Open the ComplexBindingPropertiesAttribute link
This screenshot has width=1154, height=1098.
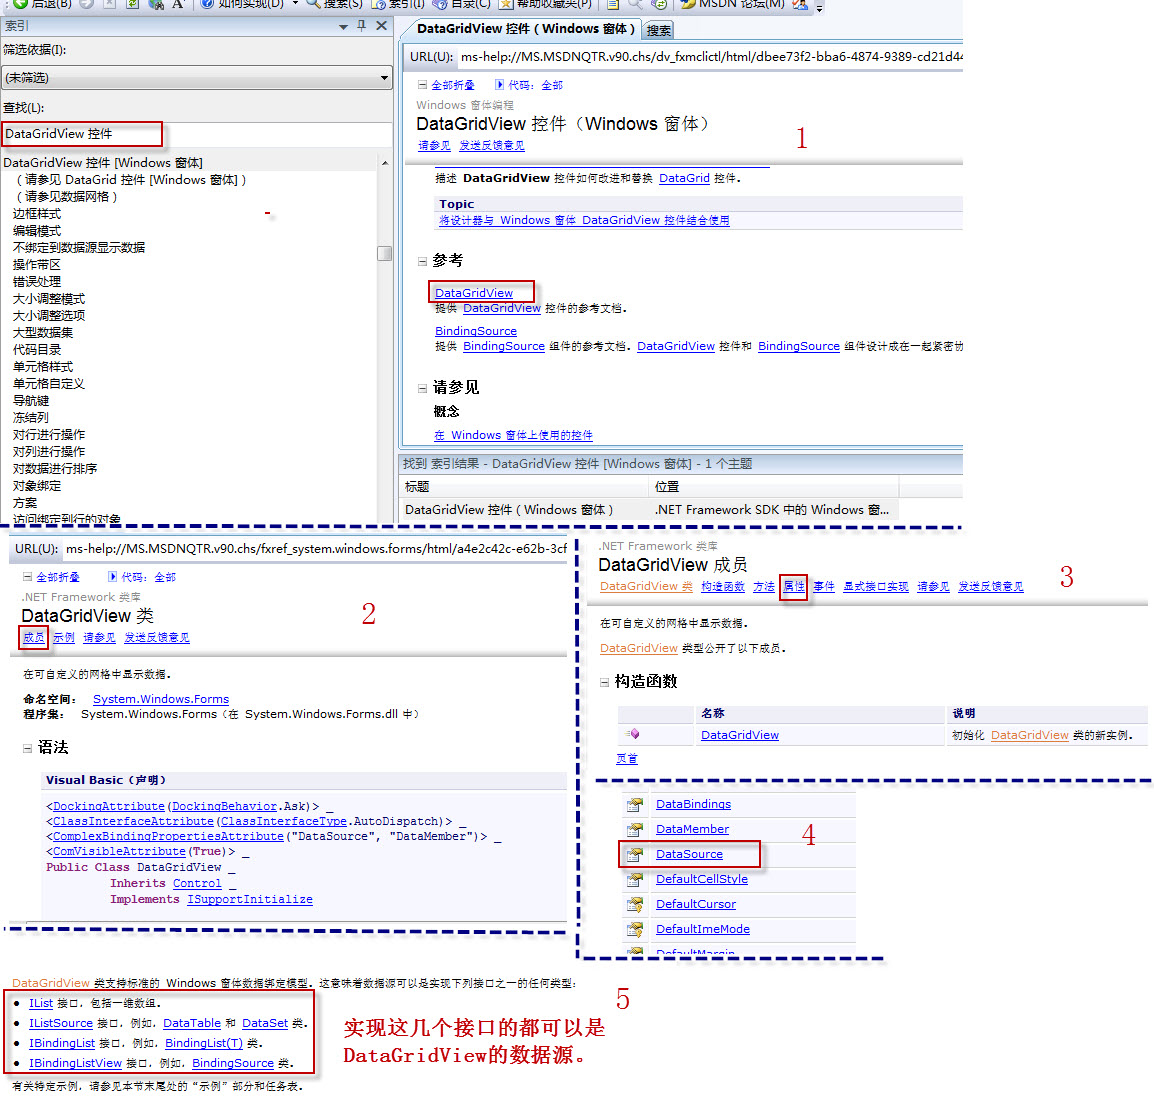click(x=168, y=837)
